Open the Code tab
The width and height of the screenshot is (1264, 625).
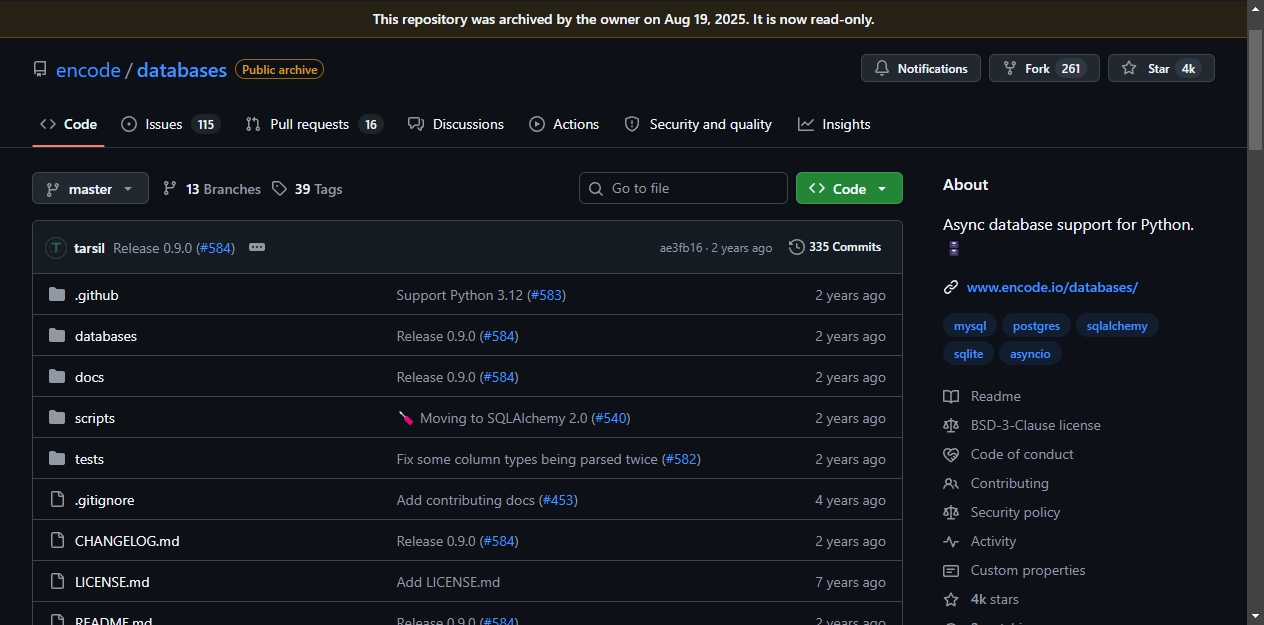(68, 124)
